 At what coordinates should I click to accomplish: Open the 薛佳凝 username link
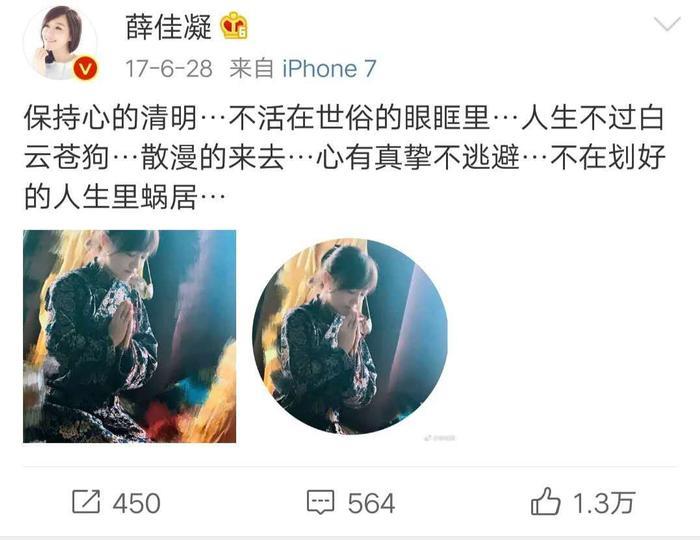(169, 26)
